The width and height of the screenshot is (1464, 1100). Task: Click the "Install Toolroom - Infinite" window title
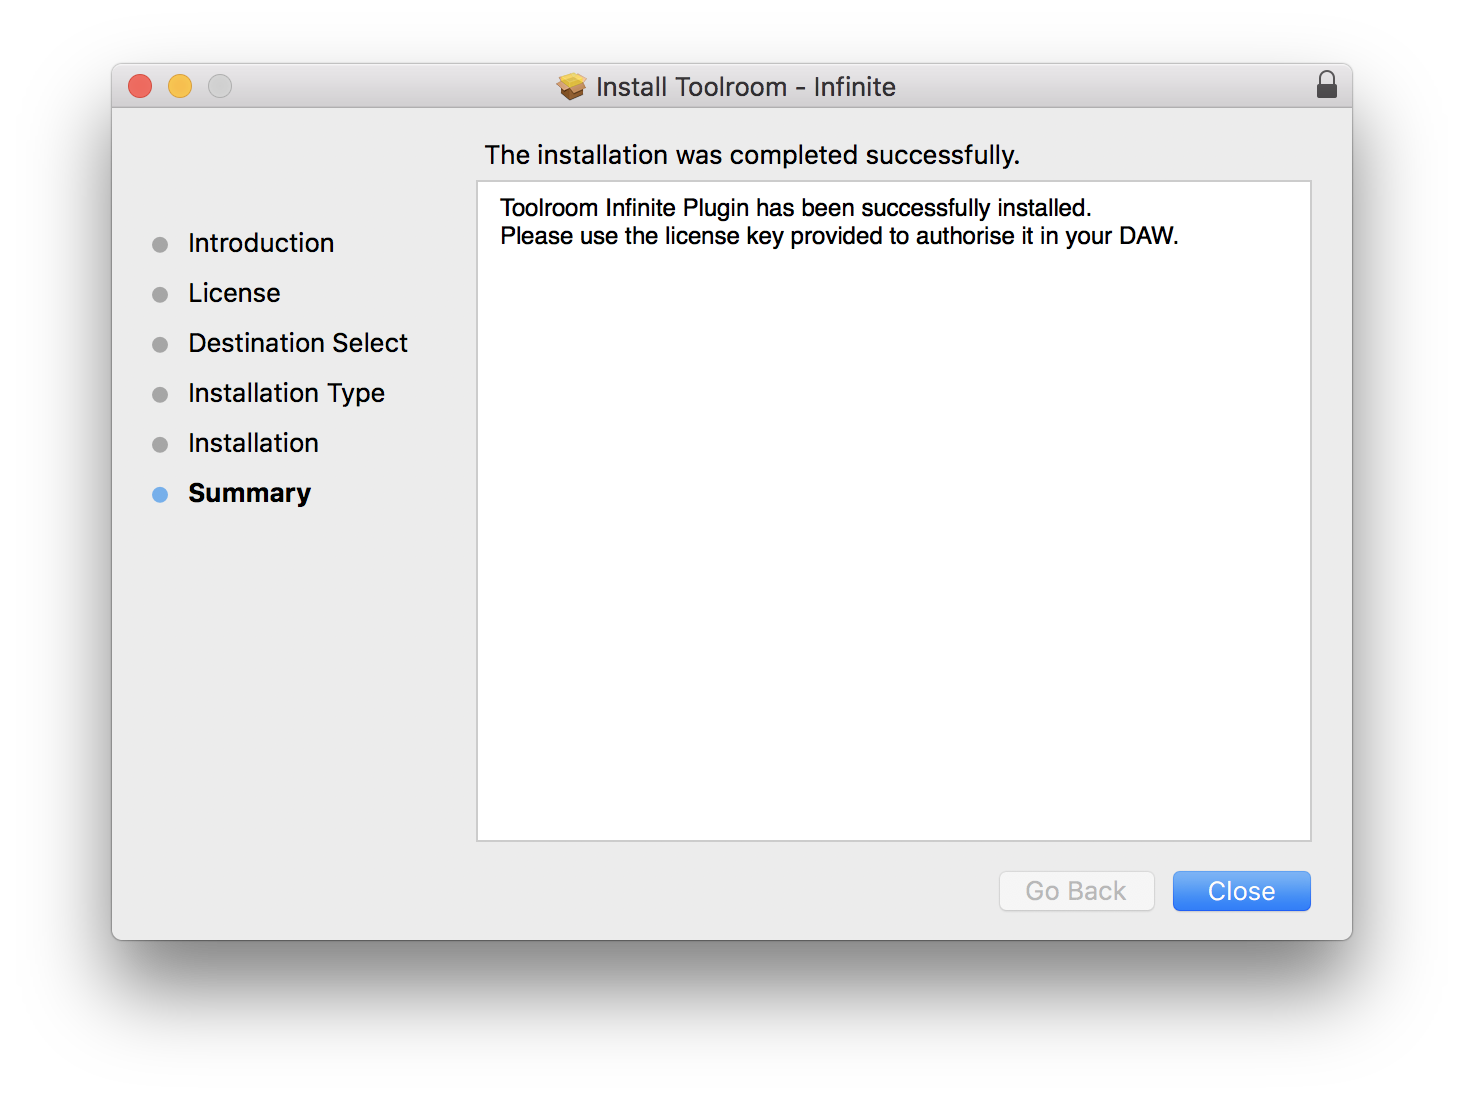click(x=745, y=87)
